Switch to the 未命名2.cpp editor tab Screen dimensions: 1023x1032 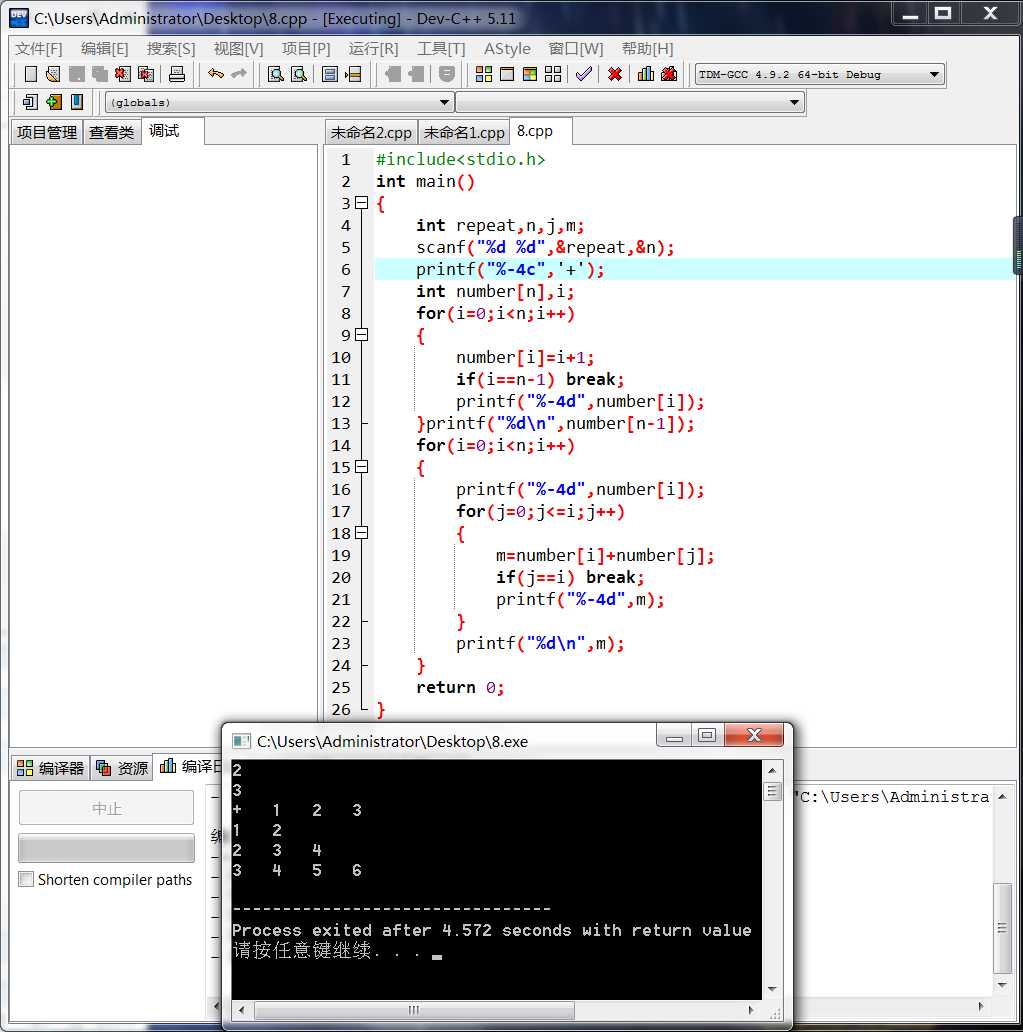[371, 132]
